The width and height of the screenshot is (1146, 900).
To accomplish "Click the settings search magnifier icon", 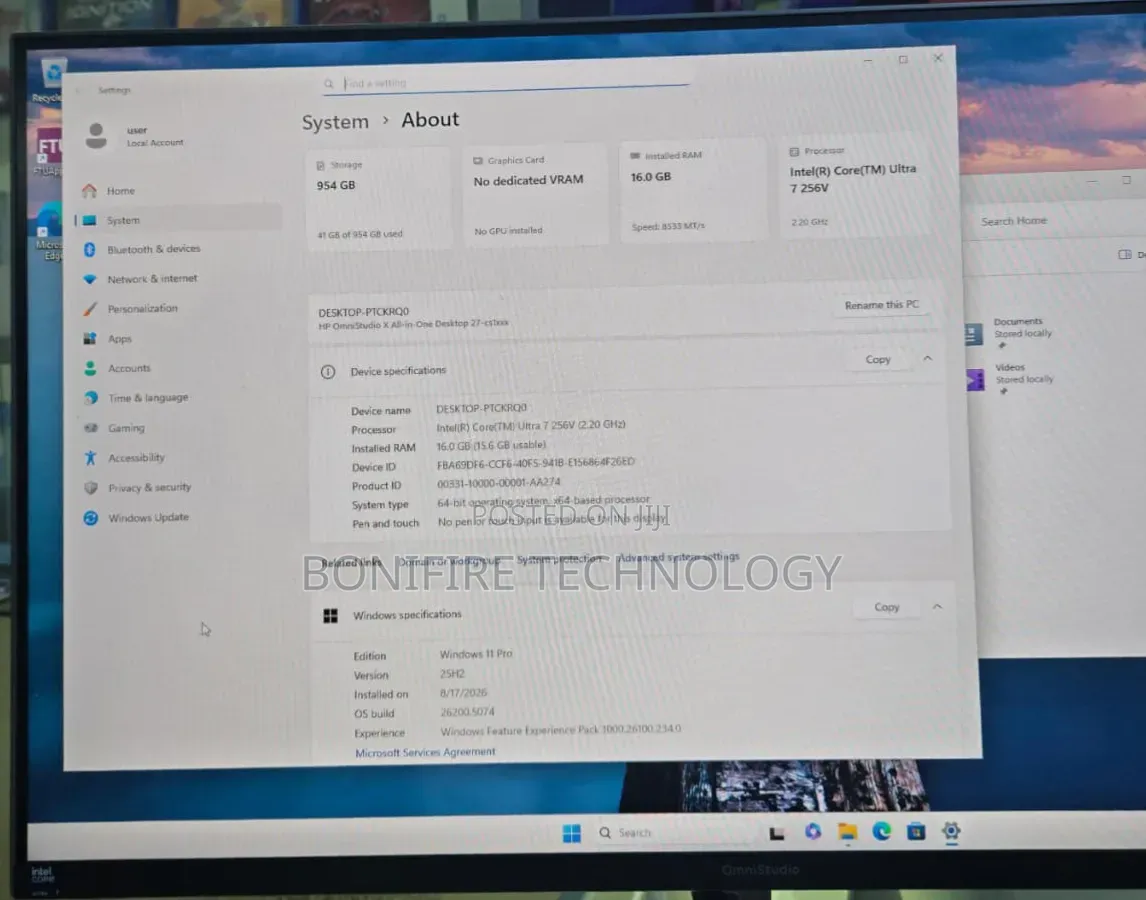I will [329, 83].
